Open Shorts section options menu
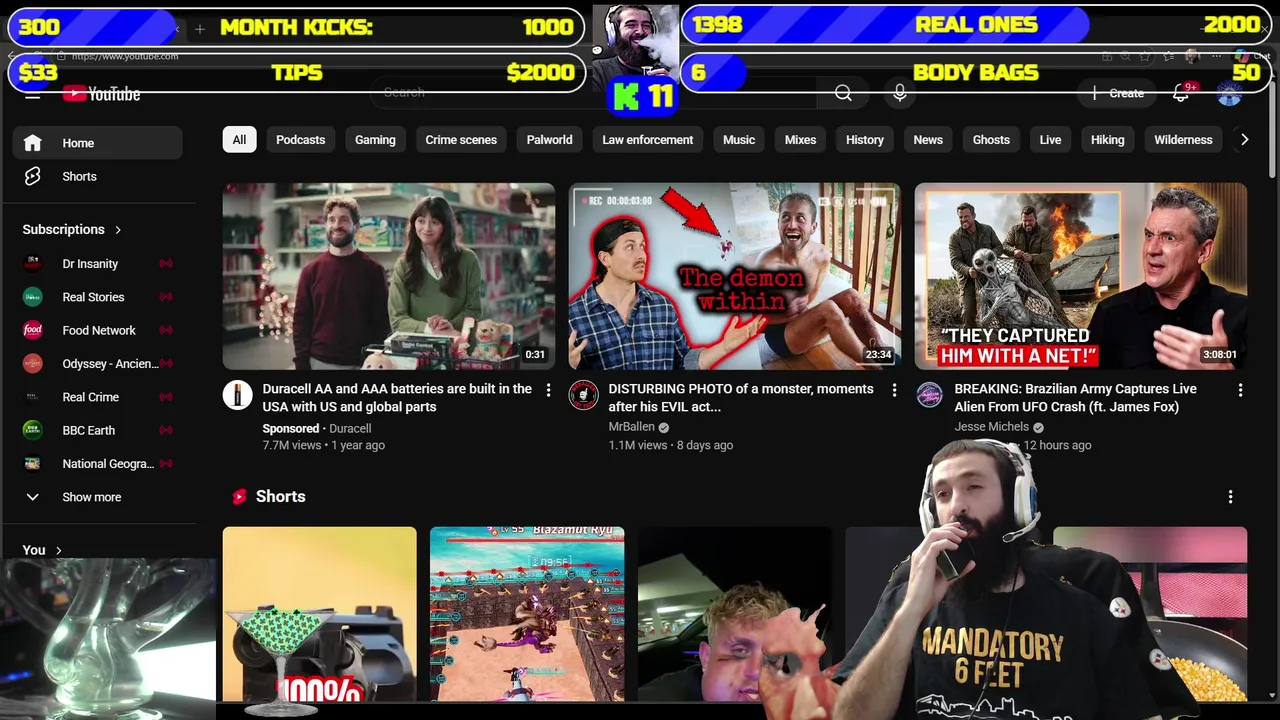This screenshot has width=1280, height=720. point(1230,497)
